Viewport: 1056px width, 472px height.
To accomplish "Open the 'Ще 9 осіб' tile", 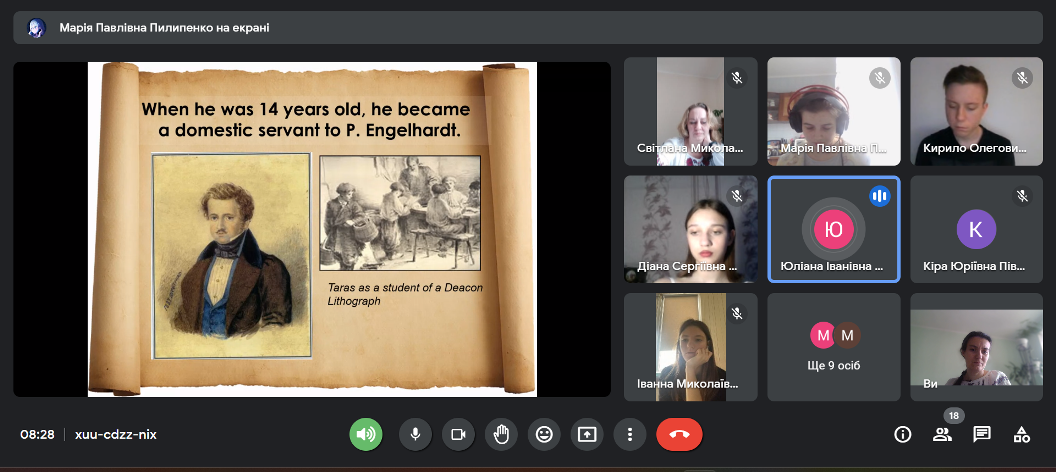I will pyautogui.click(x=834, y=347).
